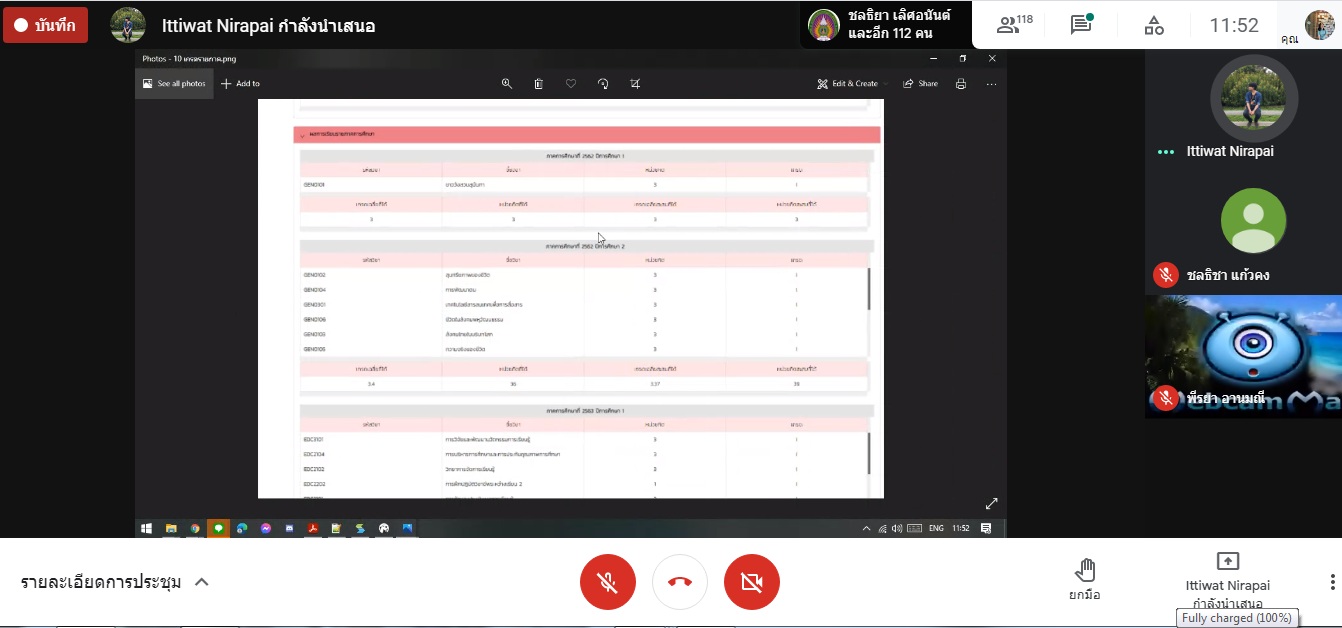Toggle the disabled camera button

(x=752, y=582)
